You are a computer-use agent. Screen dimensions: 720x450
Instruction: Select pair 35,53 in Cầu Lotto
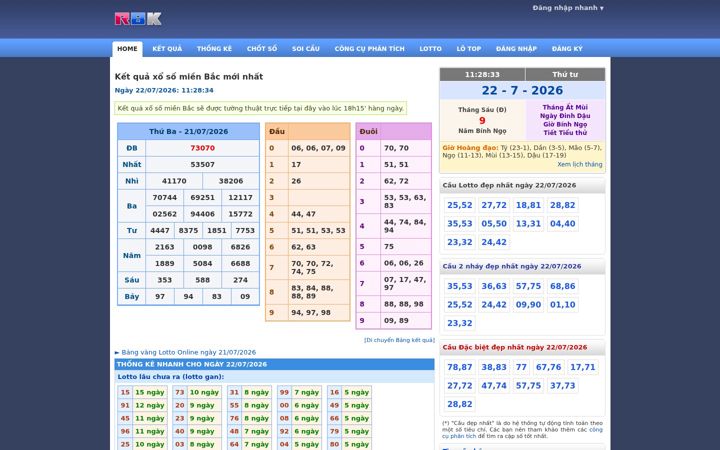click(460, 224)
